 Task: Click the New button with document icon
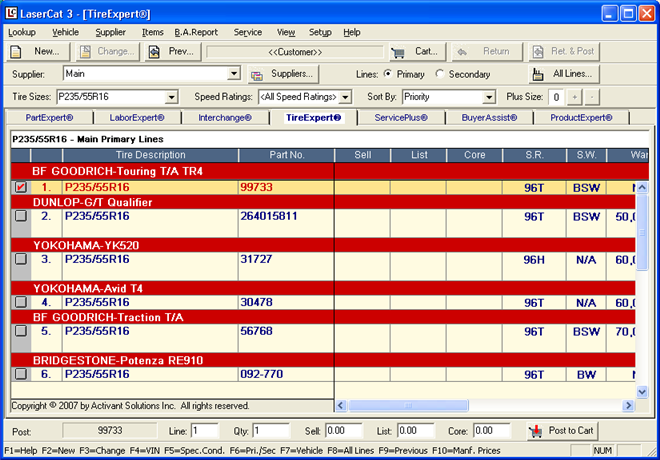pyautogui.click(x=38, y=52)
